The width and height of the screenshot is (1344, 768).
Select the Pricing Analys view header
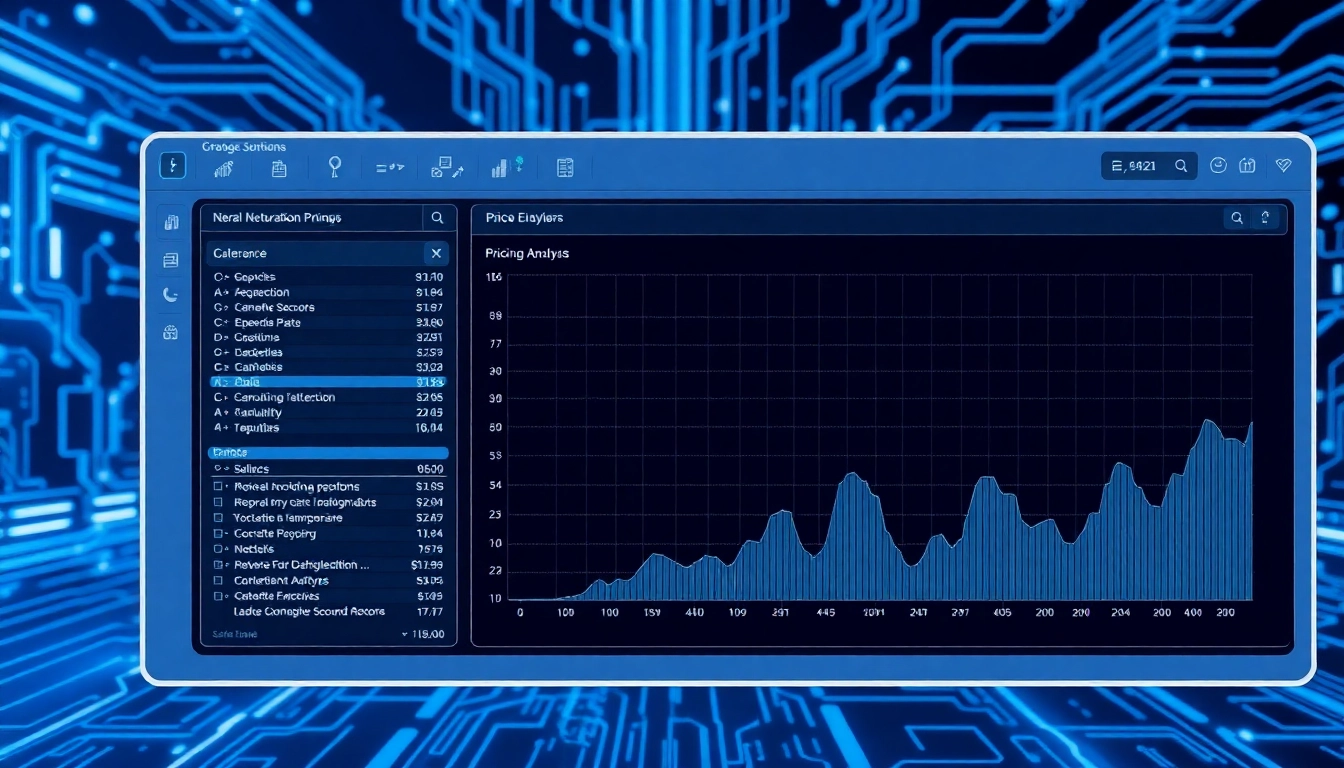click(x=527, y=253)
